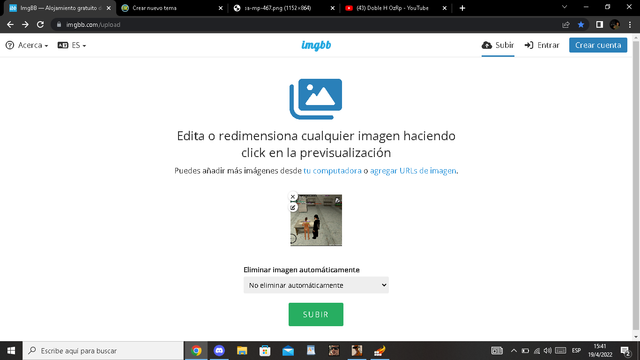Close the Crear nuevo tema tab

[220, 8]
